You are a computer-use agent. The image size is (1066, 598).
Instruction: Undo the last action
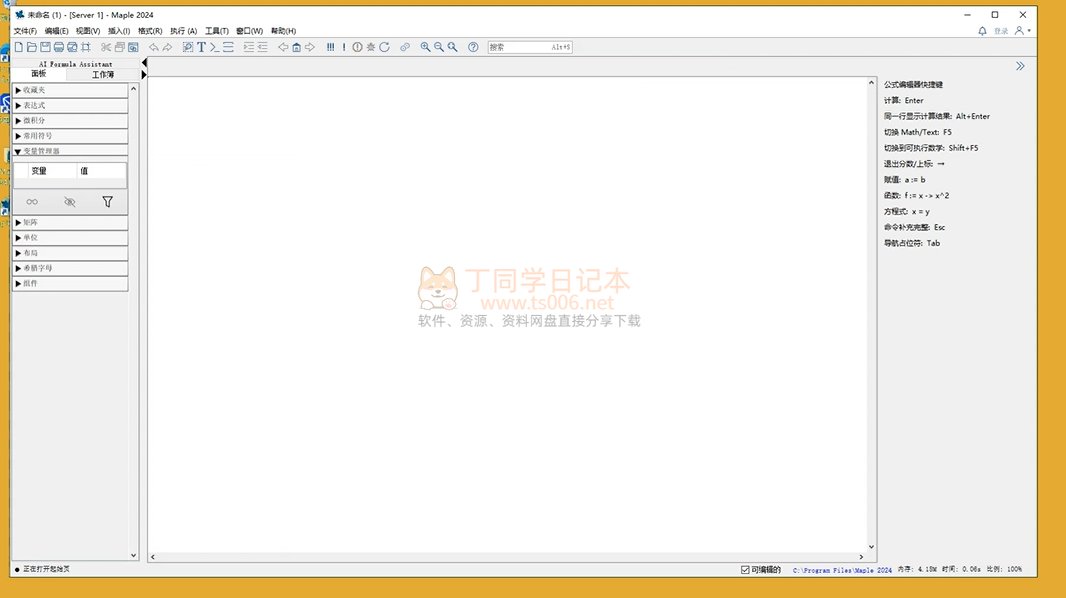tap(154, 47)
